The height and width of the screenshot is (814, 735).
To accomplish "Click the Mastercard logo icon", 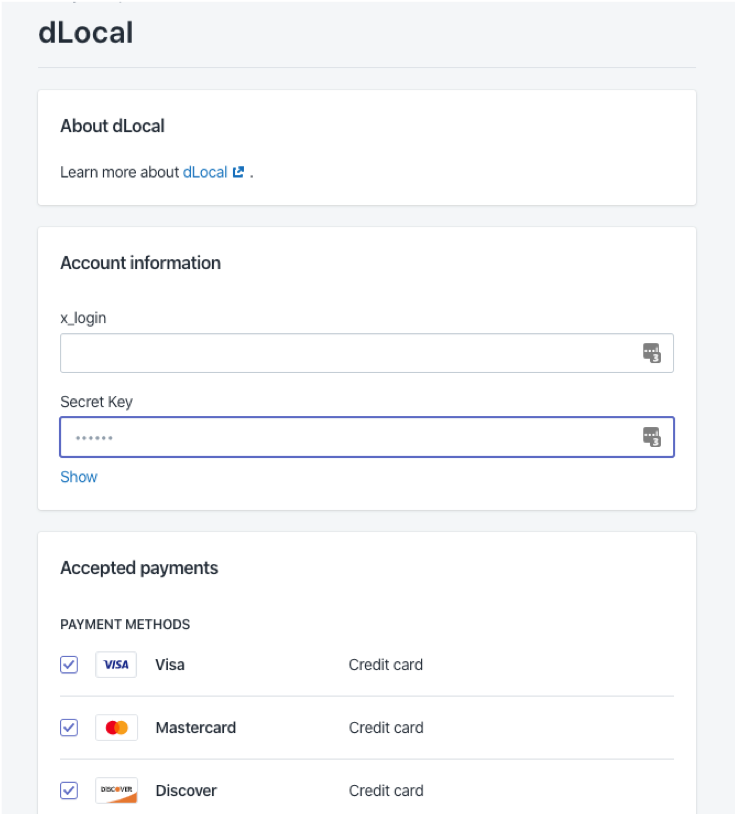I will click(116, 727).
